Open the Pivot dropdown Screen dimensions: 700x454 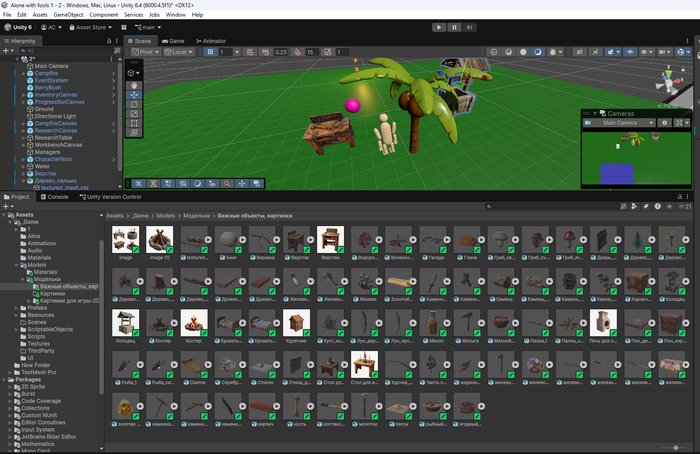[146, 52]
